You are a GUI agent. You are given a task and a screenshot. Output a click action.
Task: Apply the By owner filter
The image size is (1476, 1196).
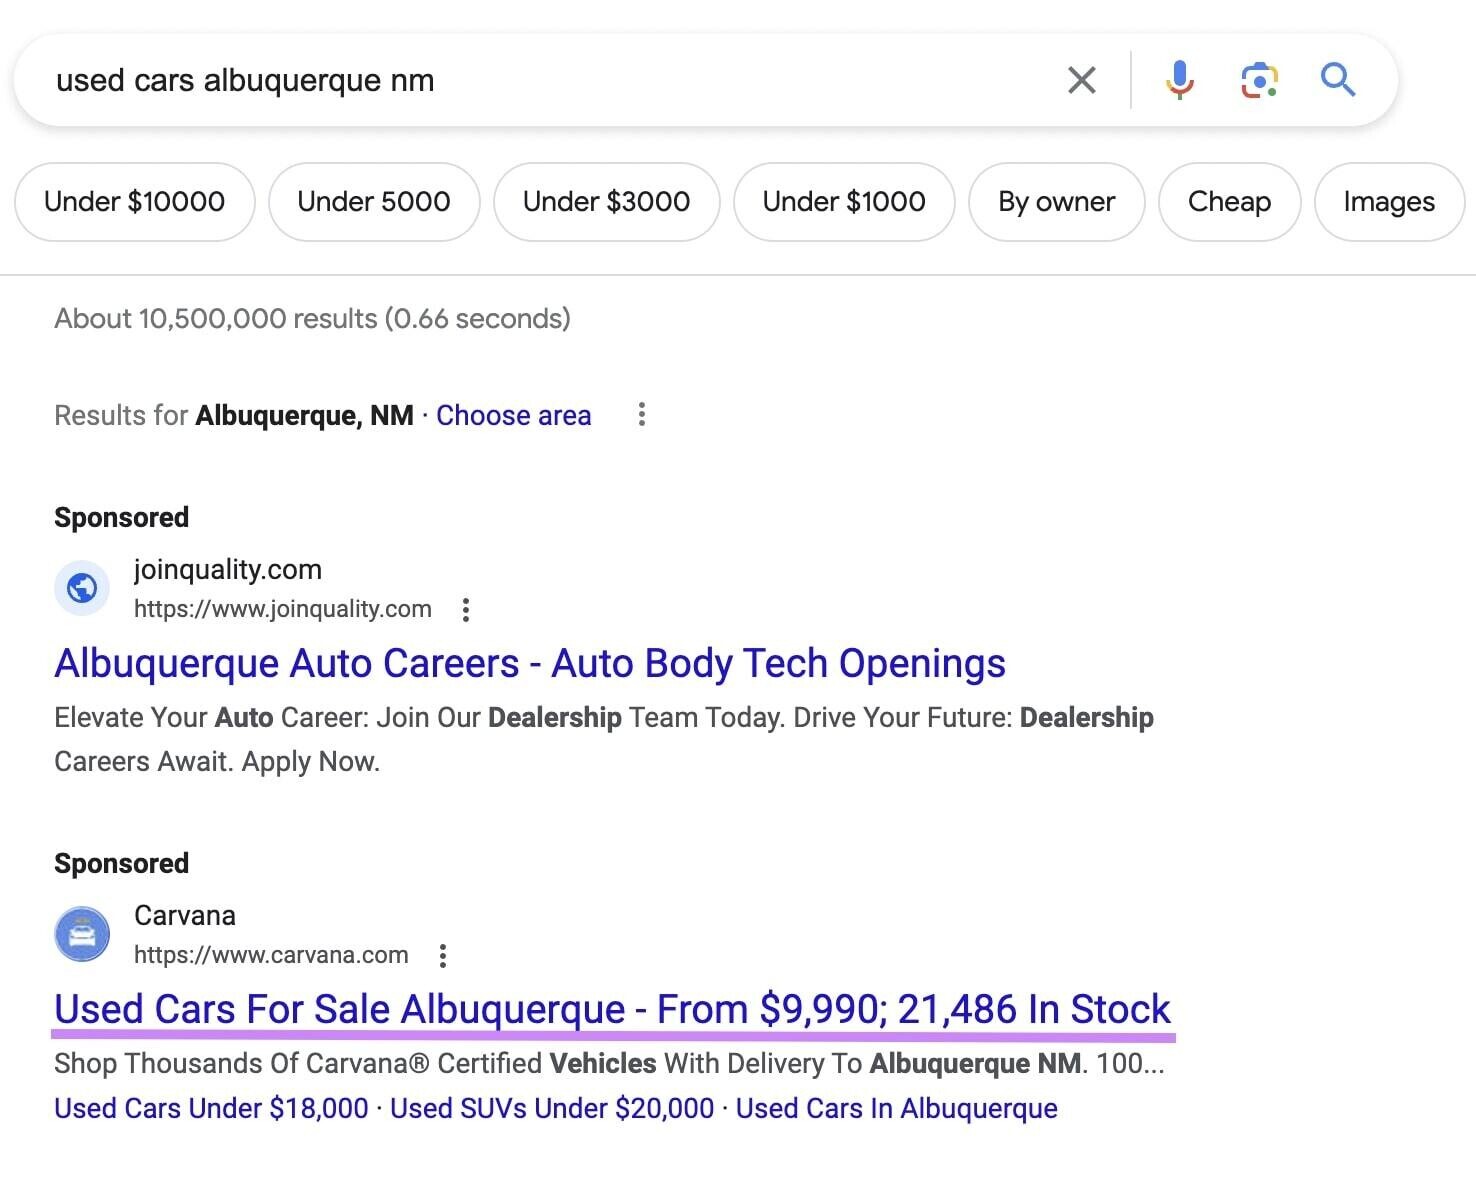point(1056,202)
